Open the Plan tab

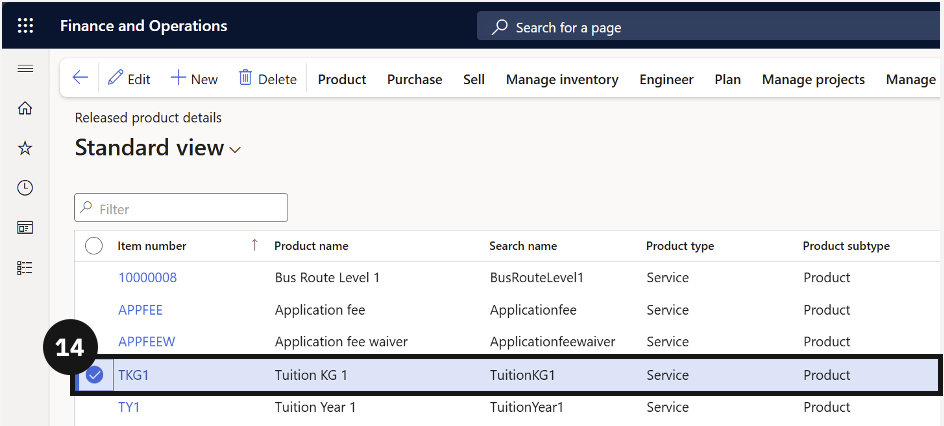coord(728,79)
